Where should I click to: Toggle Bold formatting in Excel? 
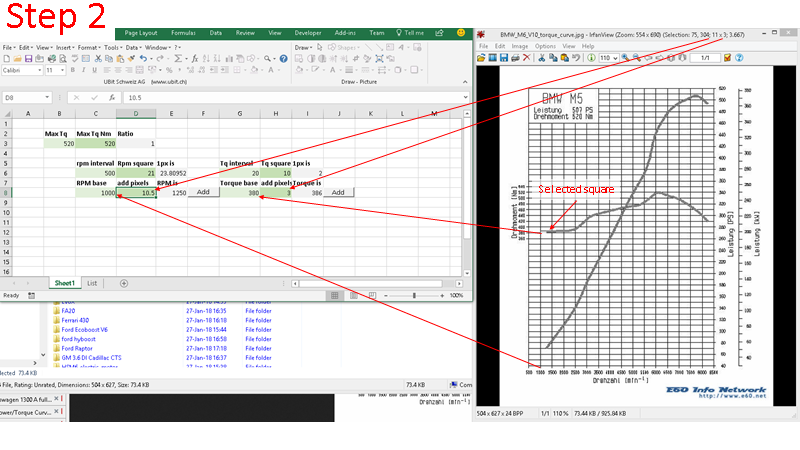(72, 70)
